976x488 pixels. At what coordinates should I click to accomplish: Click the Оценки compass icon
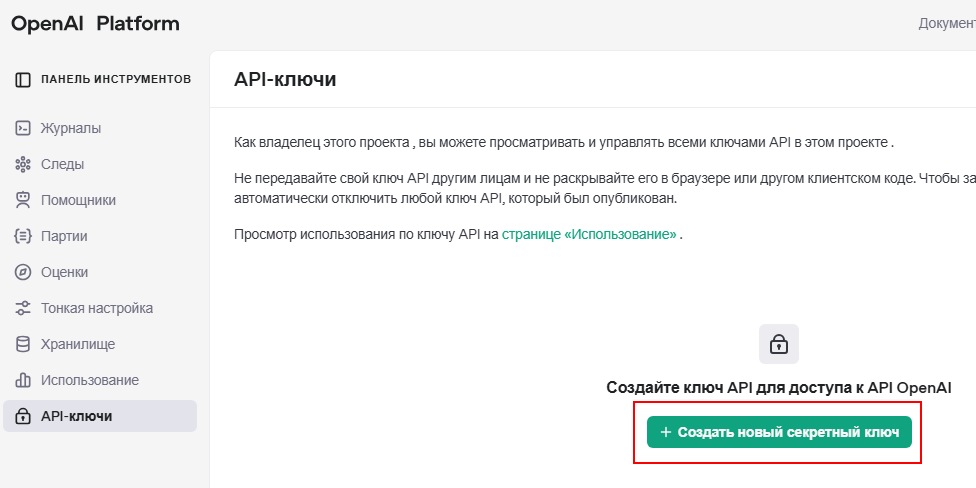[22, 272]
